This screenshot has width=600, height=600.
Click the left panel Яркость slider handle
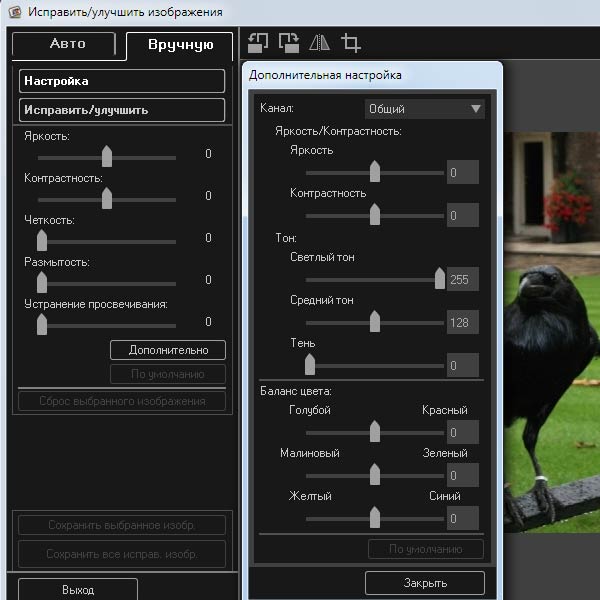[x=107, y=156]
